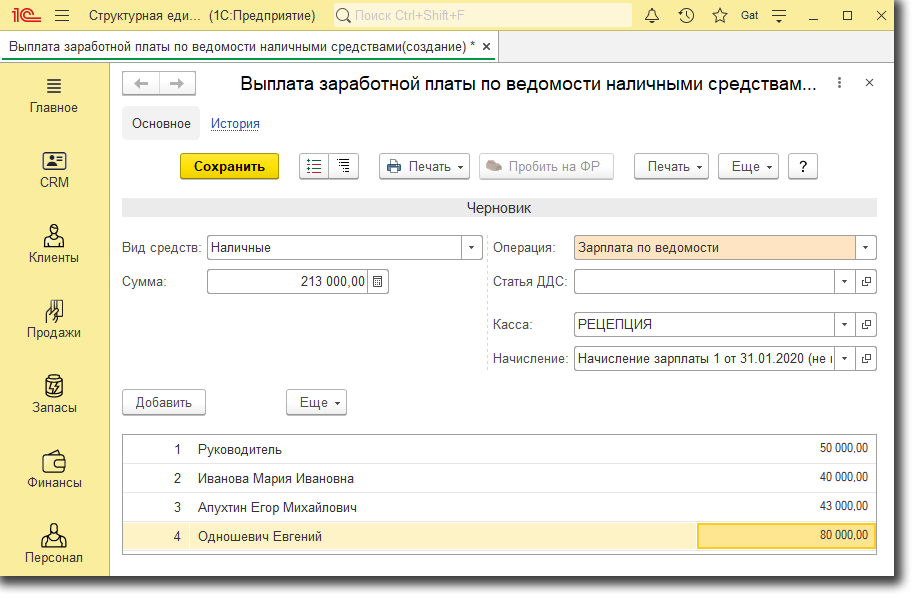Image resolution: width=920 pixels, height=600 pixels.
Task: Open help with the ? button
Action: click(803, 167)
